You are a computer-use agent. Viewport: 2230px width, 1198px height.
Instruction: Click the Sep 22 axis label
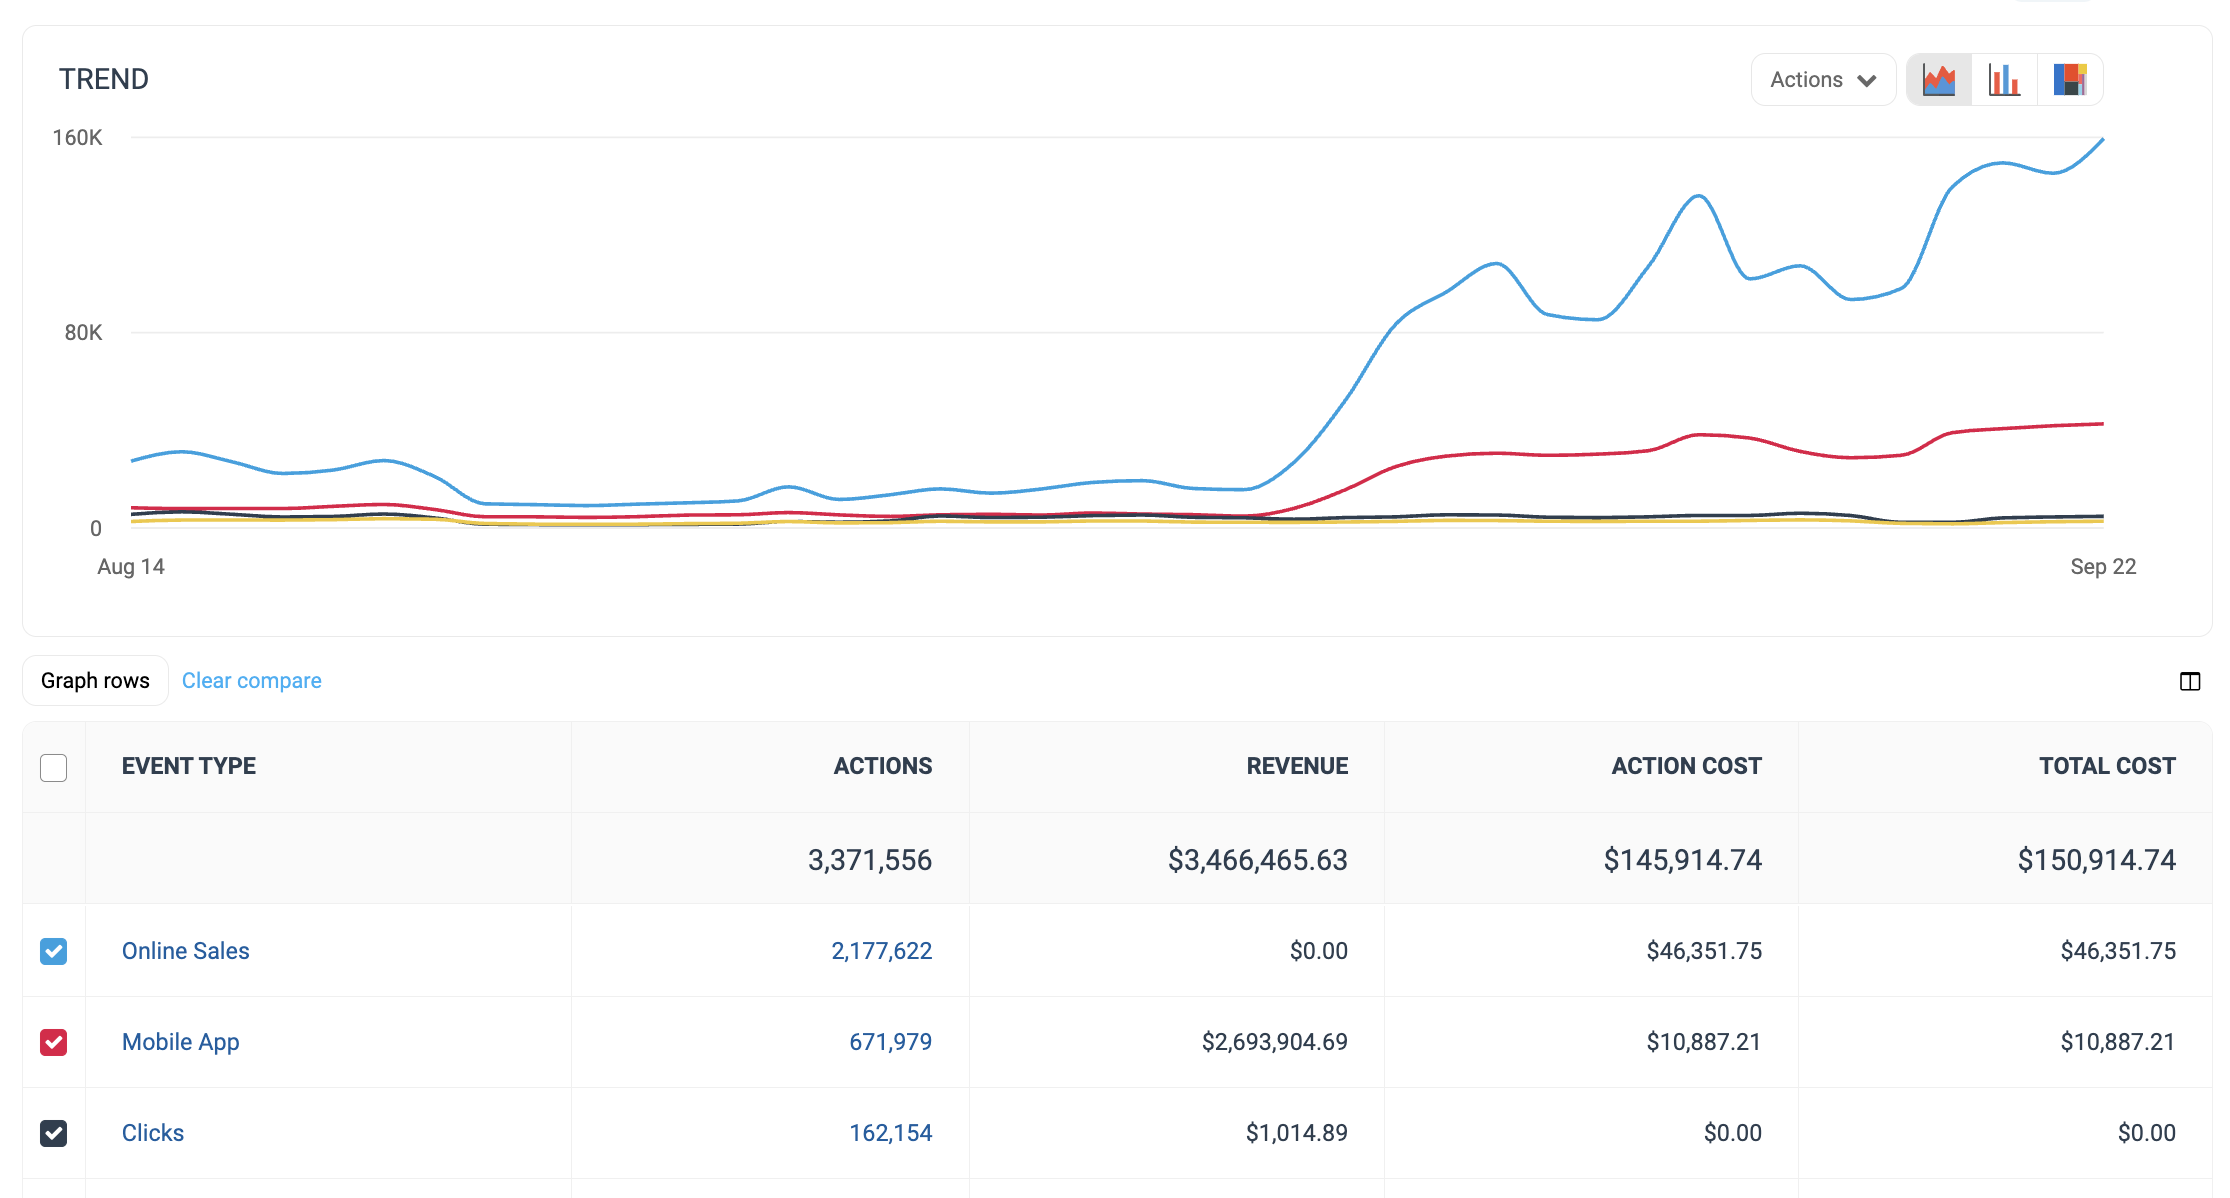pyautogui.click(x=2103, y=567)
